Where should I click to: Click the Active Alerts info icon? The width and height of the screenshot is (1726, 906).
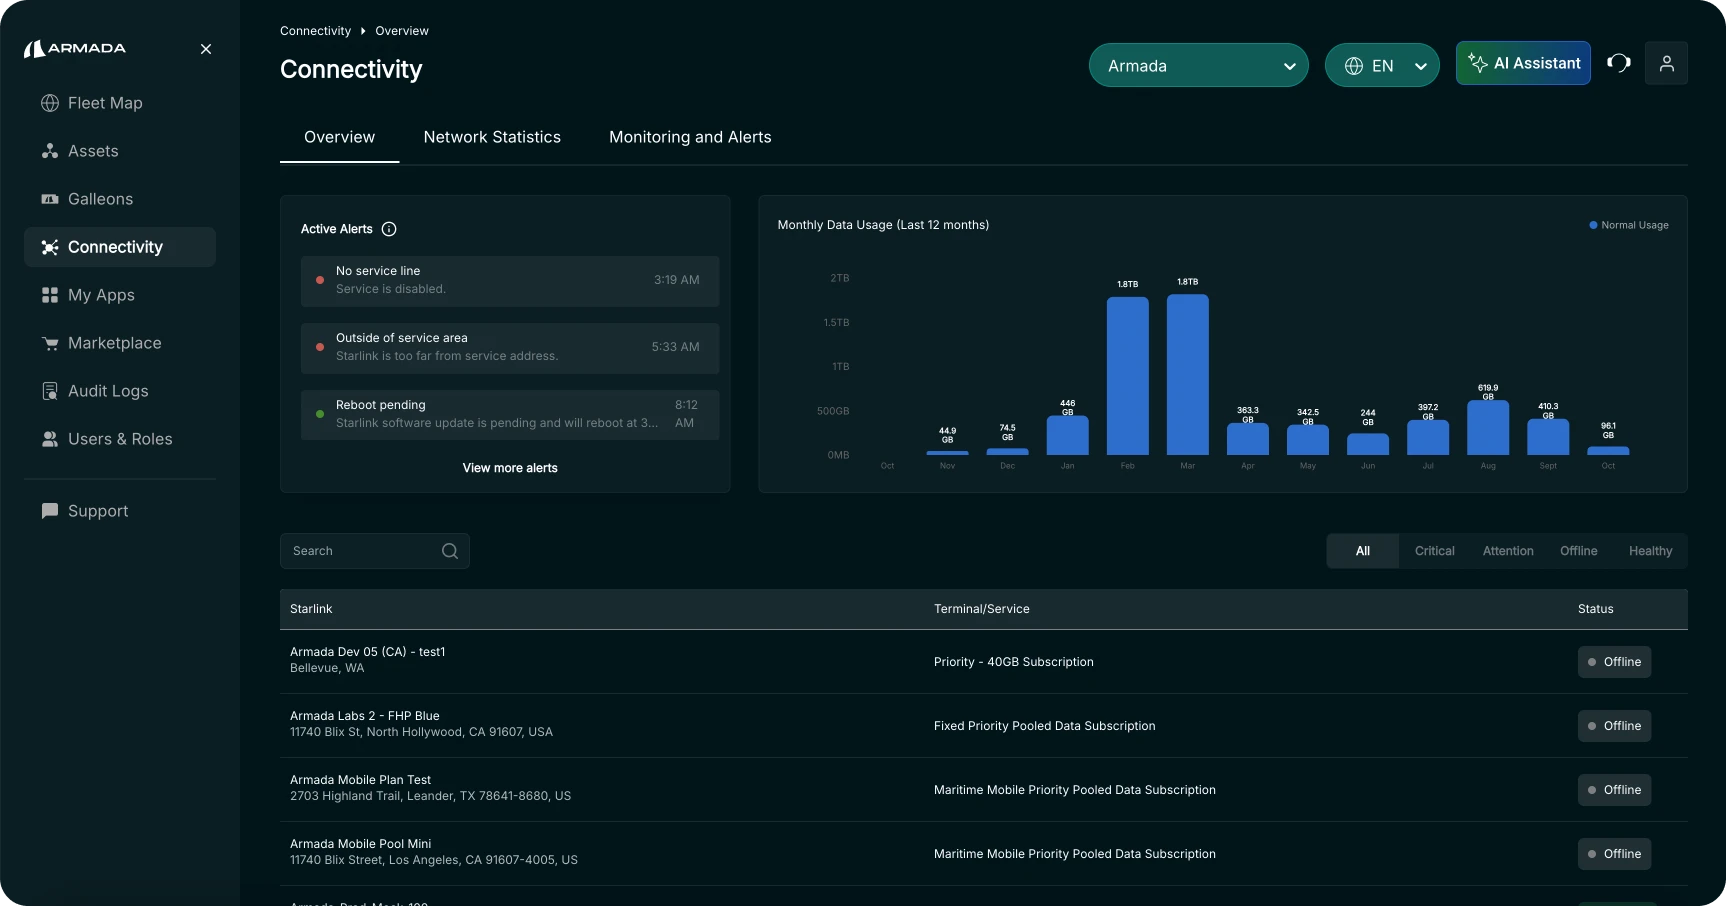click(x=389, y=229)
